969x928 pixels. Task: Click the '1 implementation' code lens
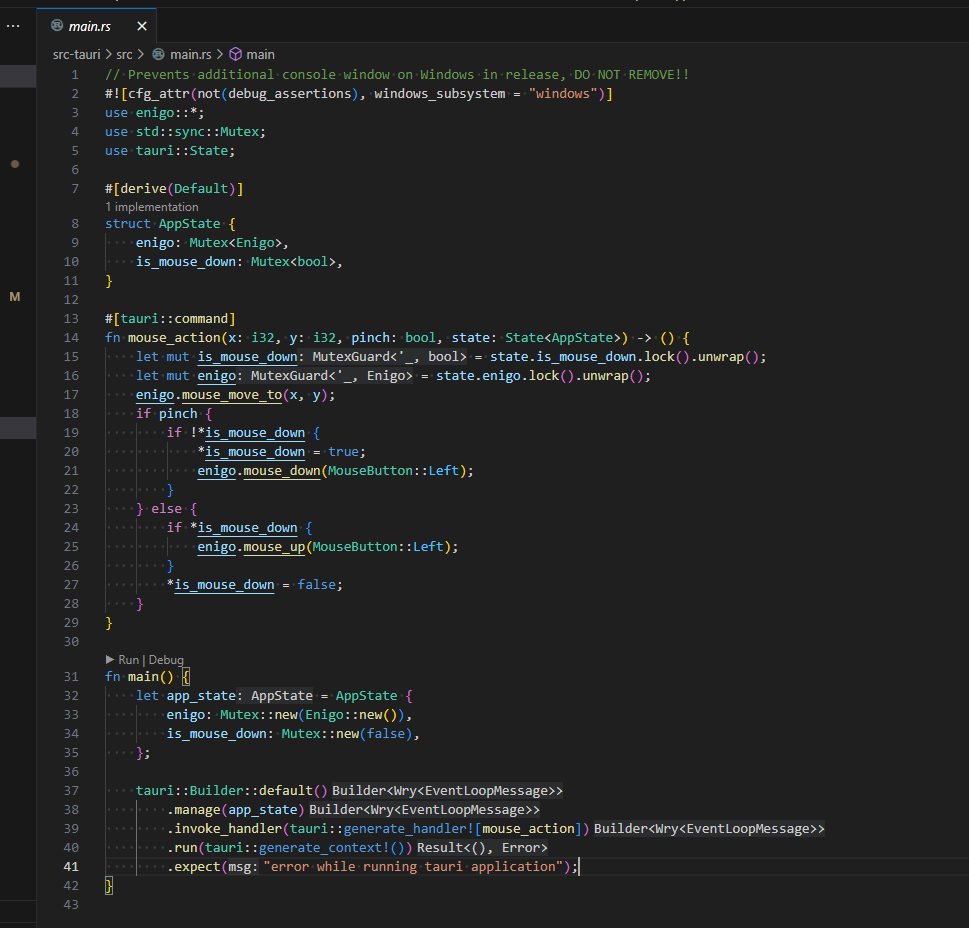click(x=151, y=207)
